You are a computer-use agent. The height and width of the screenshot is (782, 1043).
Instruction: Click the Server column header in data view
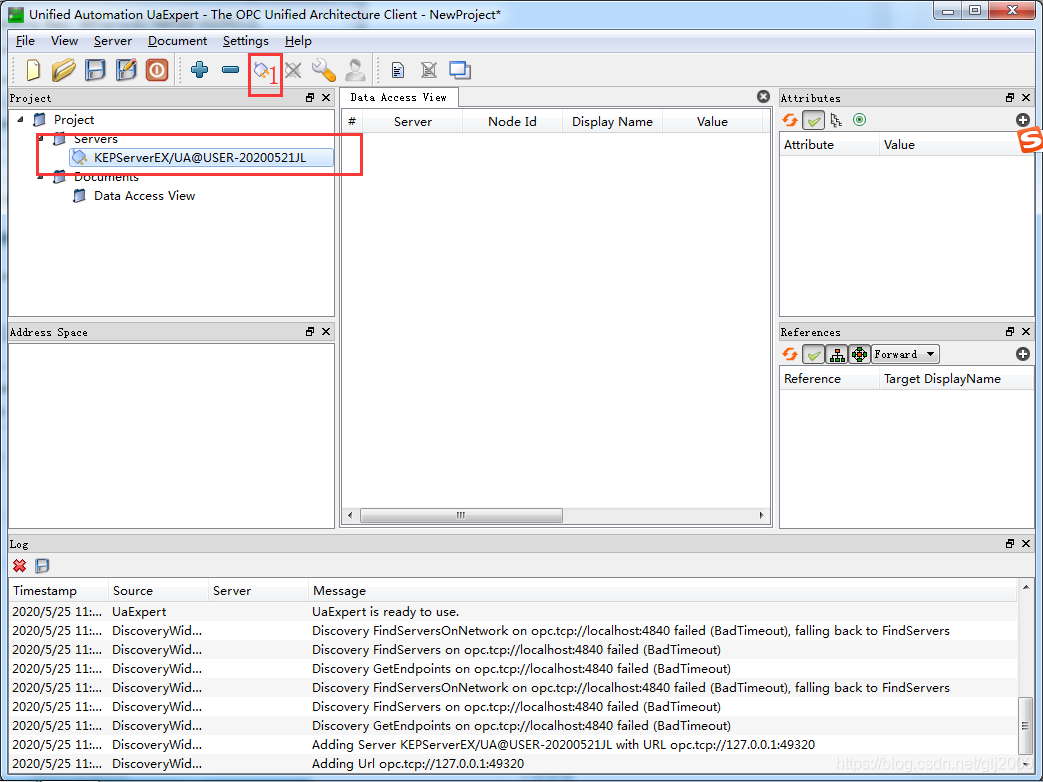[x=413, y=122]
